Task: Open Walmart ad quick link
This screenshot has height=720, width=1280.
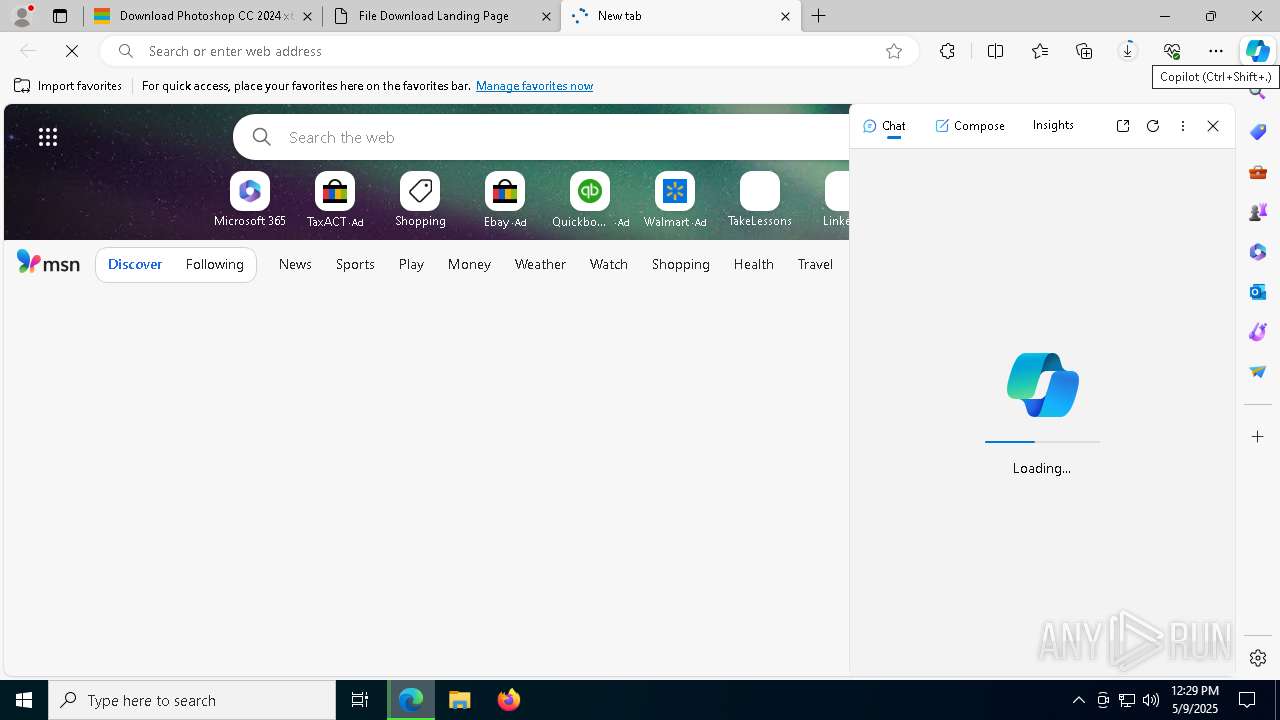Action: 675,200
